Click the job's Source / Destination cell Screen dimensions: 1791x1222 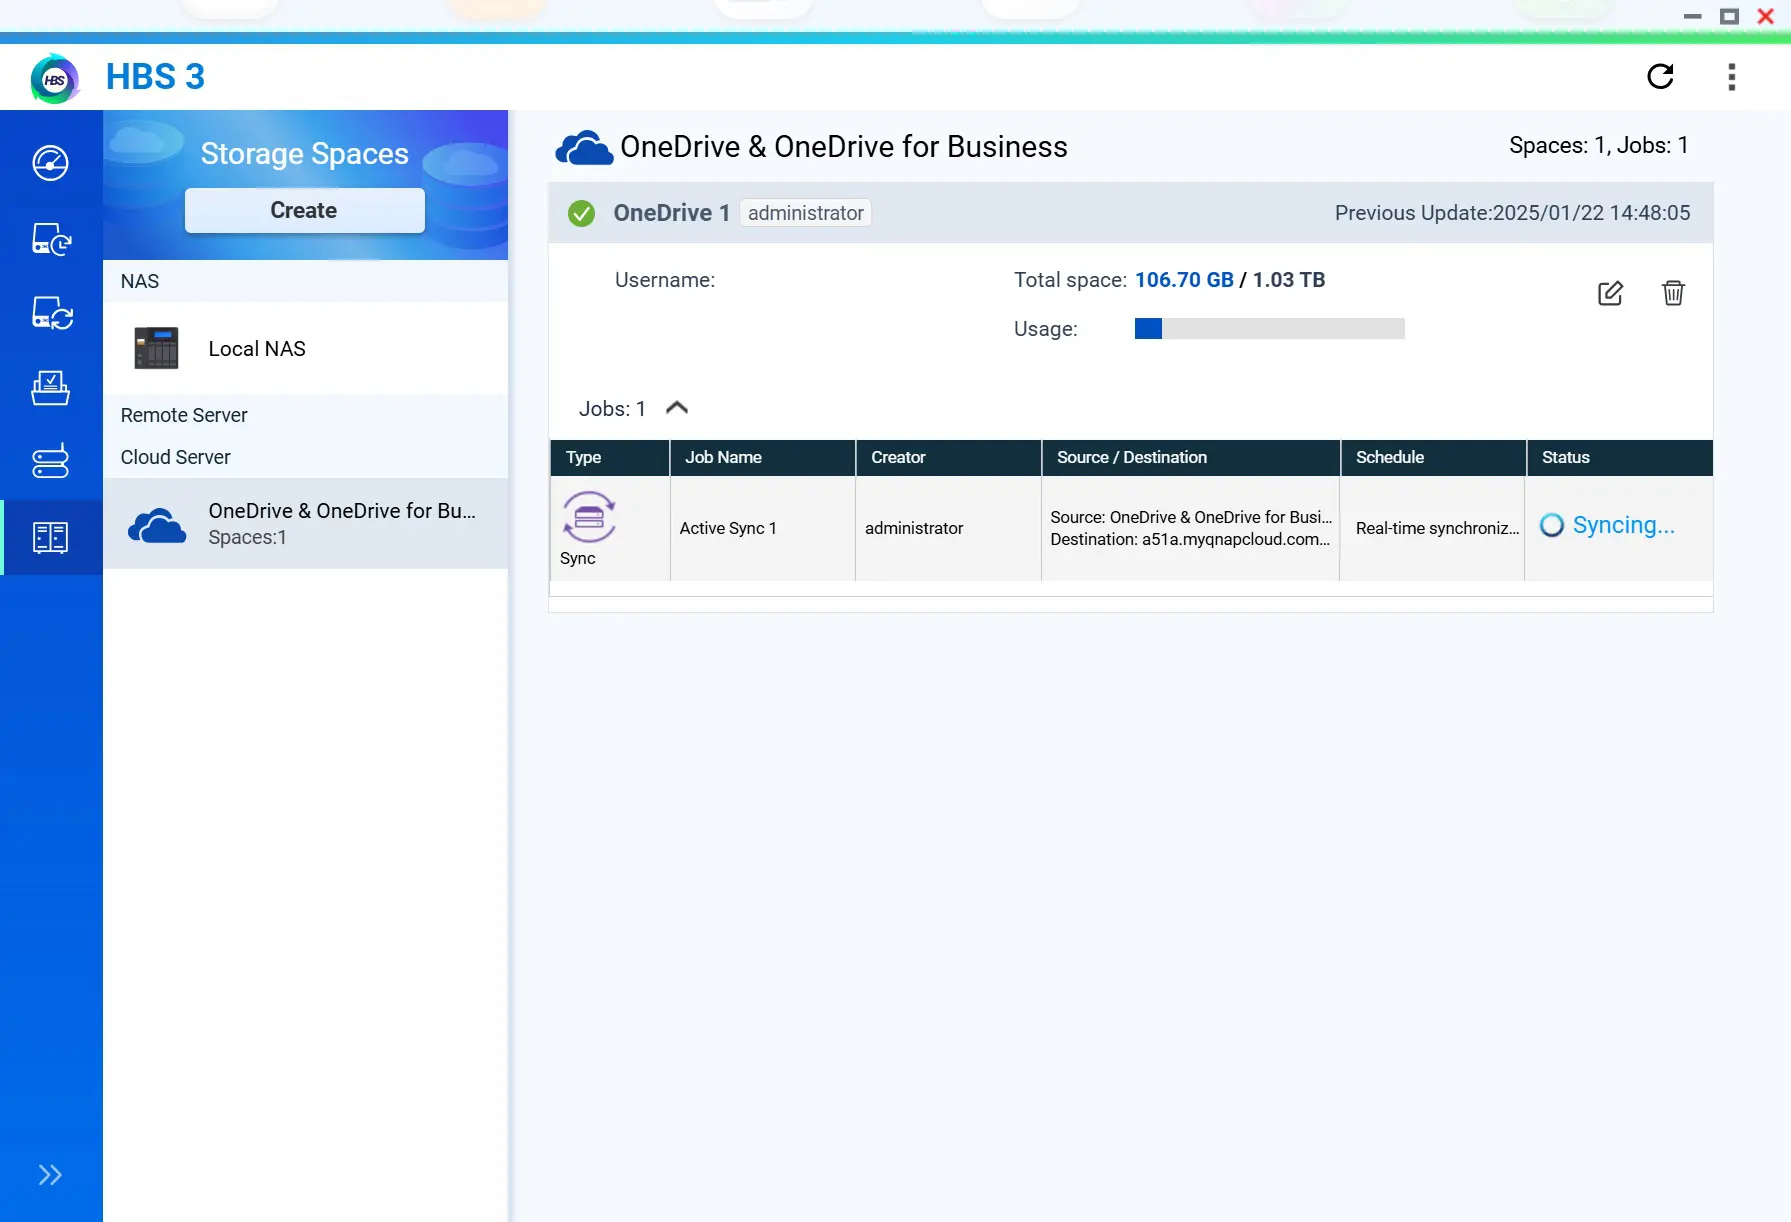[x=1190, y=528]
